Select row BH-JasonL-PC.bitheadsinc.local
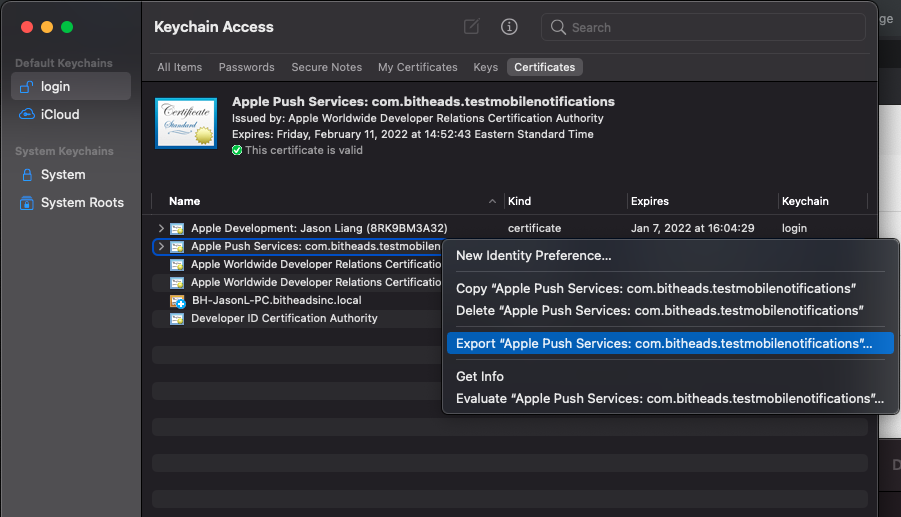Screen dimensions: 901x517 [x=297, y=300]
